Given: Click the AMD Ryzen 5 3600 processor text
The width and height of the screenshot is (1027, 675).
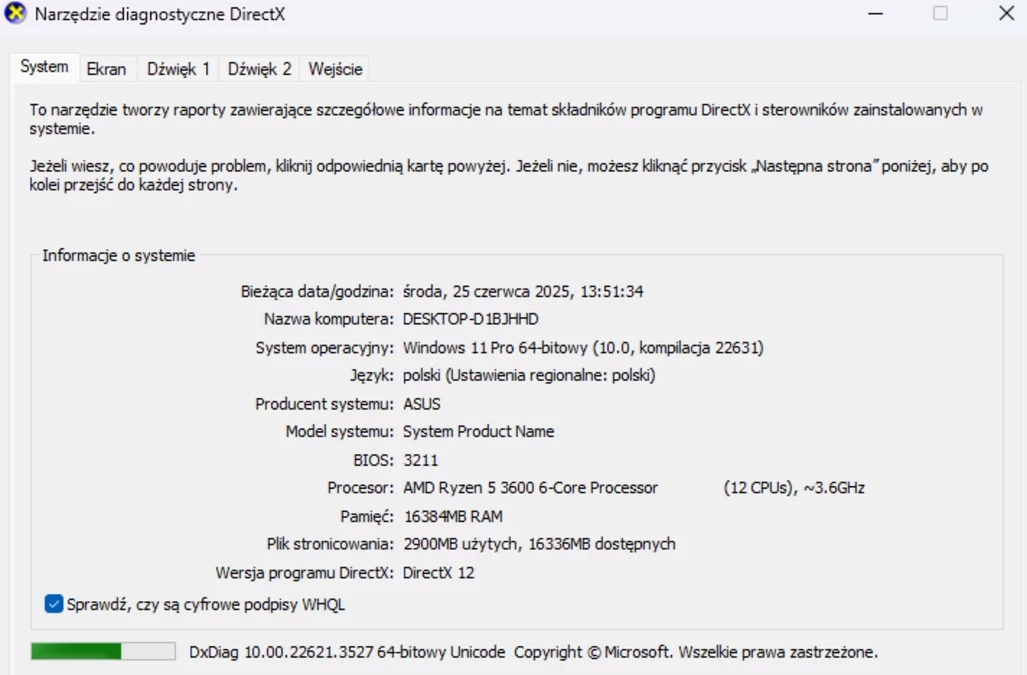Looking at the screenshot, I should pyautogui.click(x=530, y=488).
